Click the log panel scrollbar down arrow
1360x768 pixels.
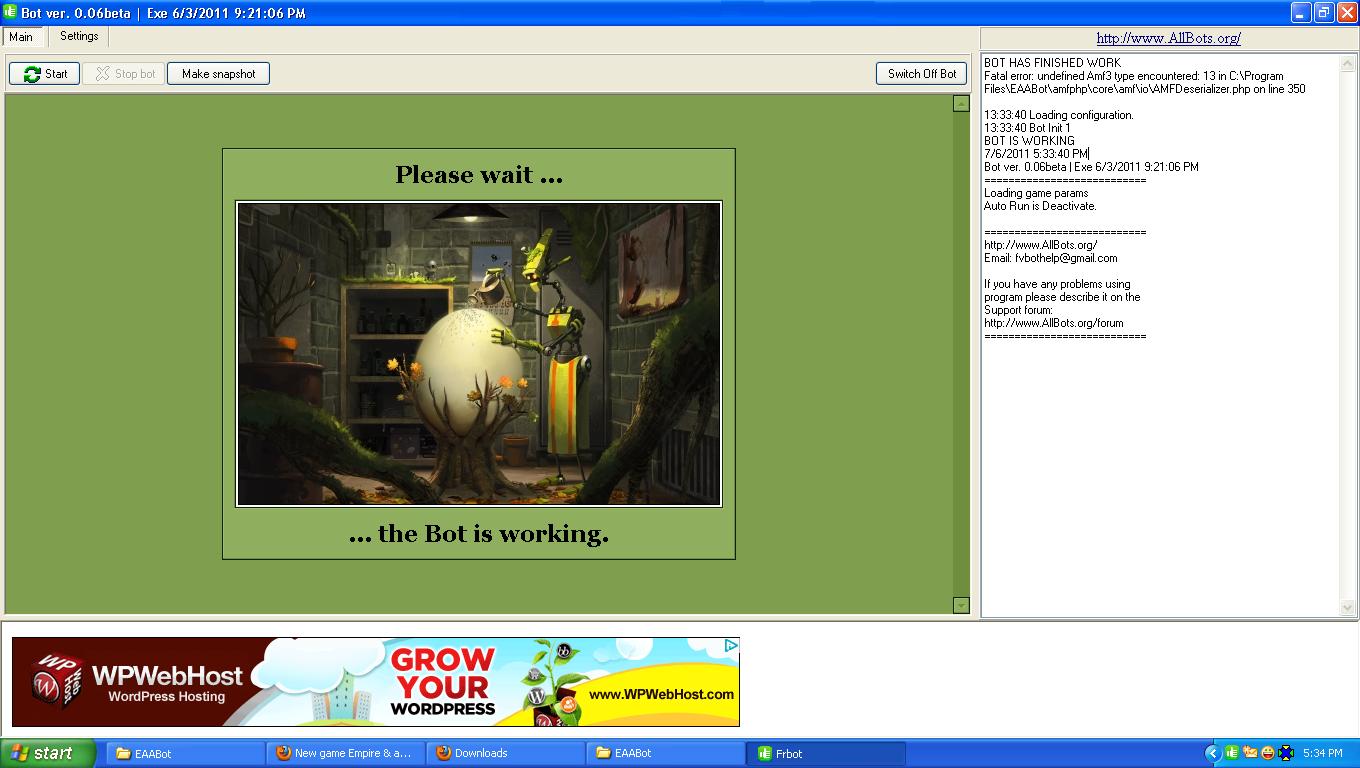pos(1349,608)
